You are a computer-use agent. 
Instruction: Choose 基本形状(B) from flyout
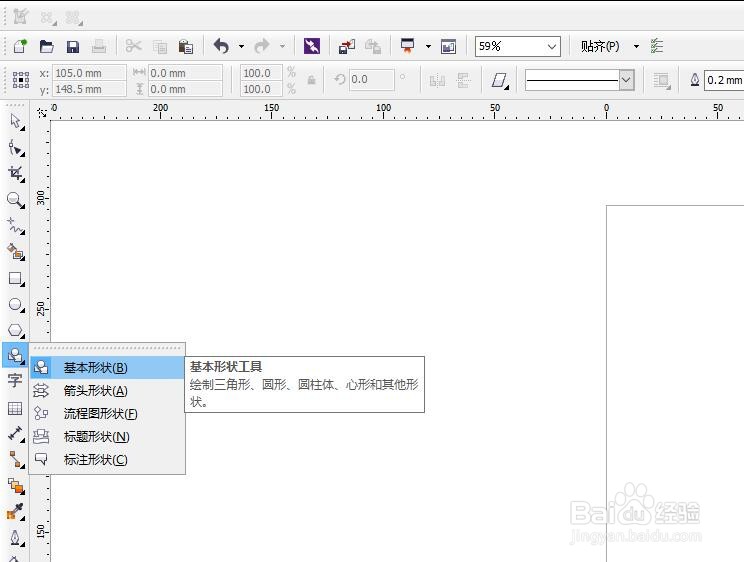(107, 367)
